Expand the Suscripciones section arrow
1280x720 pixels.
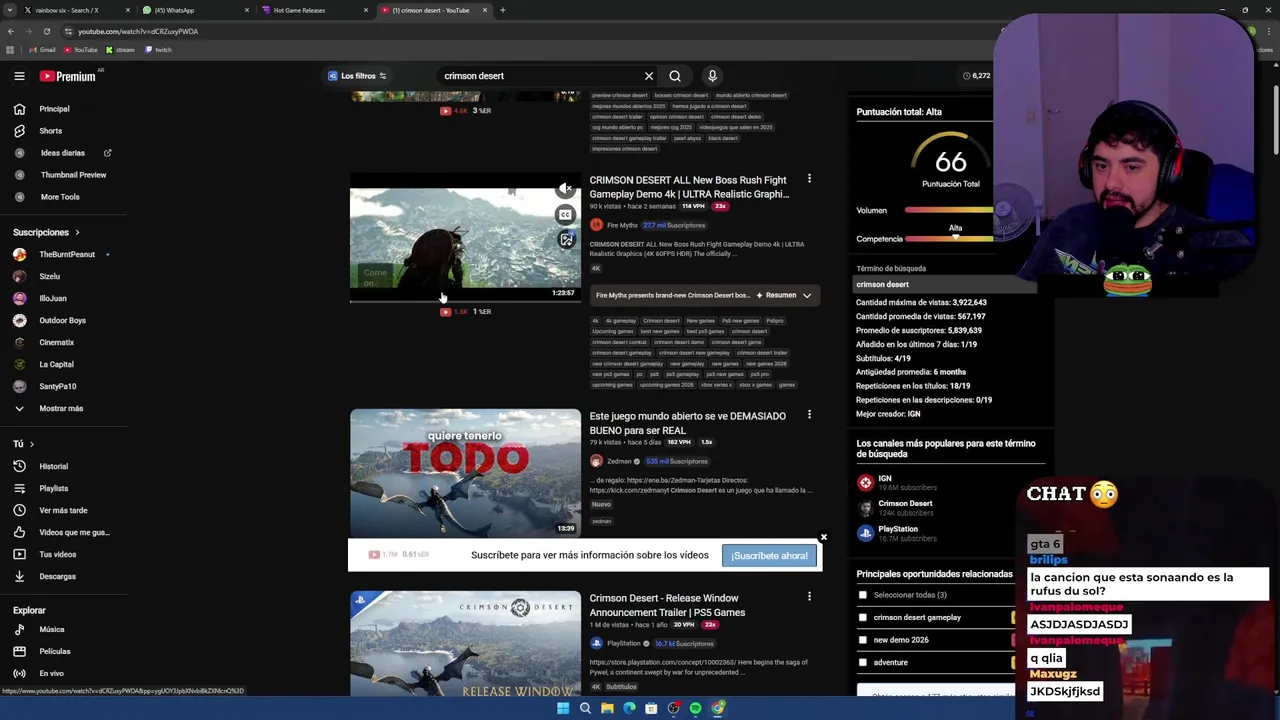pyautogui.click(x=77, y=233)
